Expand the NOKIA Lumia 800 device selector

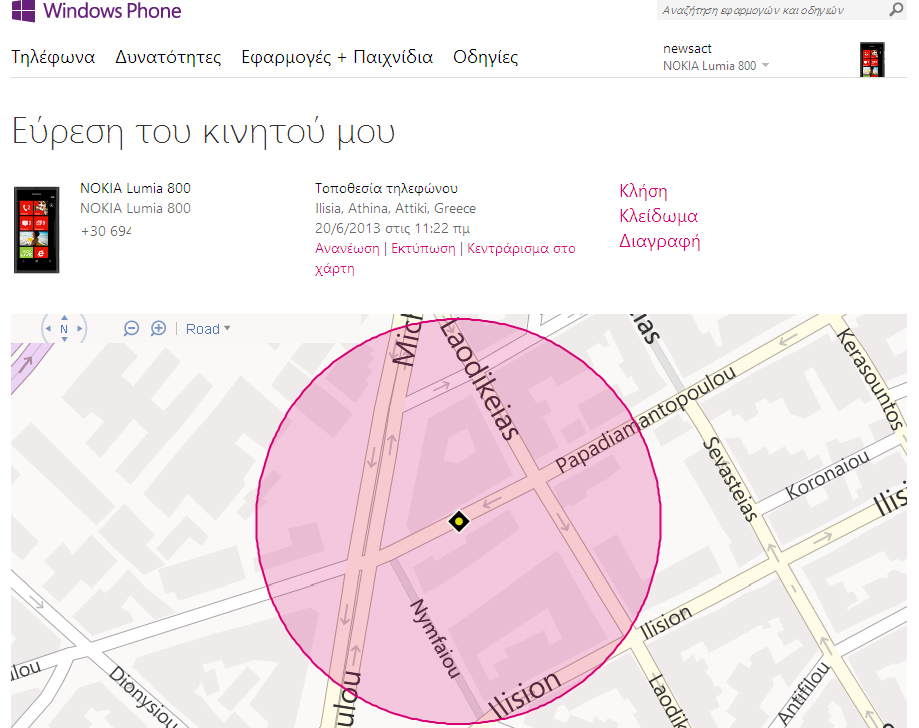pyautogui.click(x=716, y=66)
